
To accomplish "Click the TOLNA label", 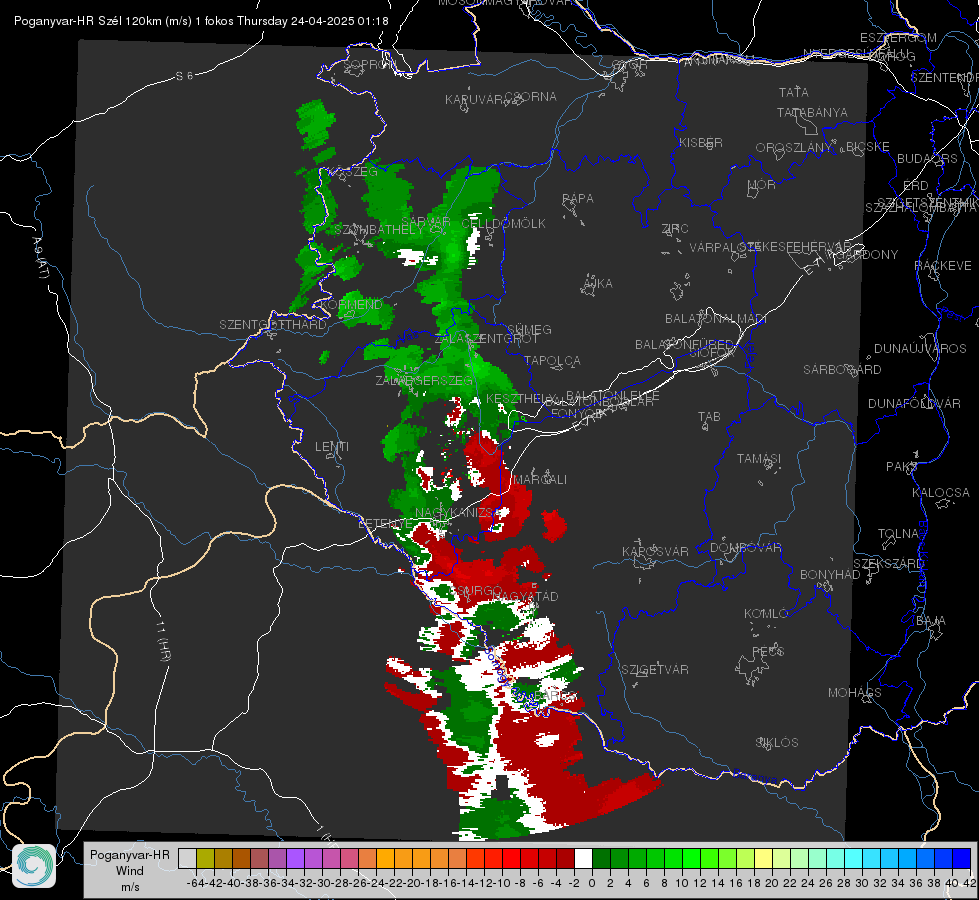I will [898, 534].
